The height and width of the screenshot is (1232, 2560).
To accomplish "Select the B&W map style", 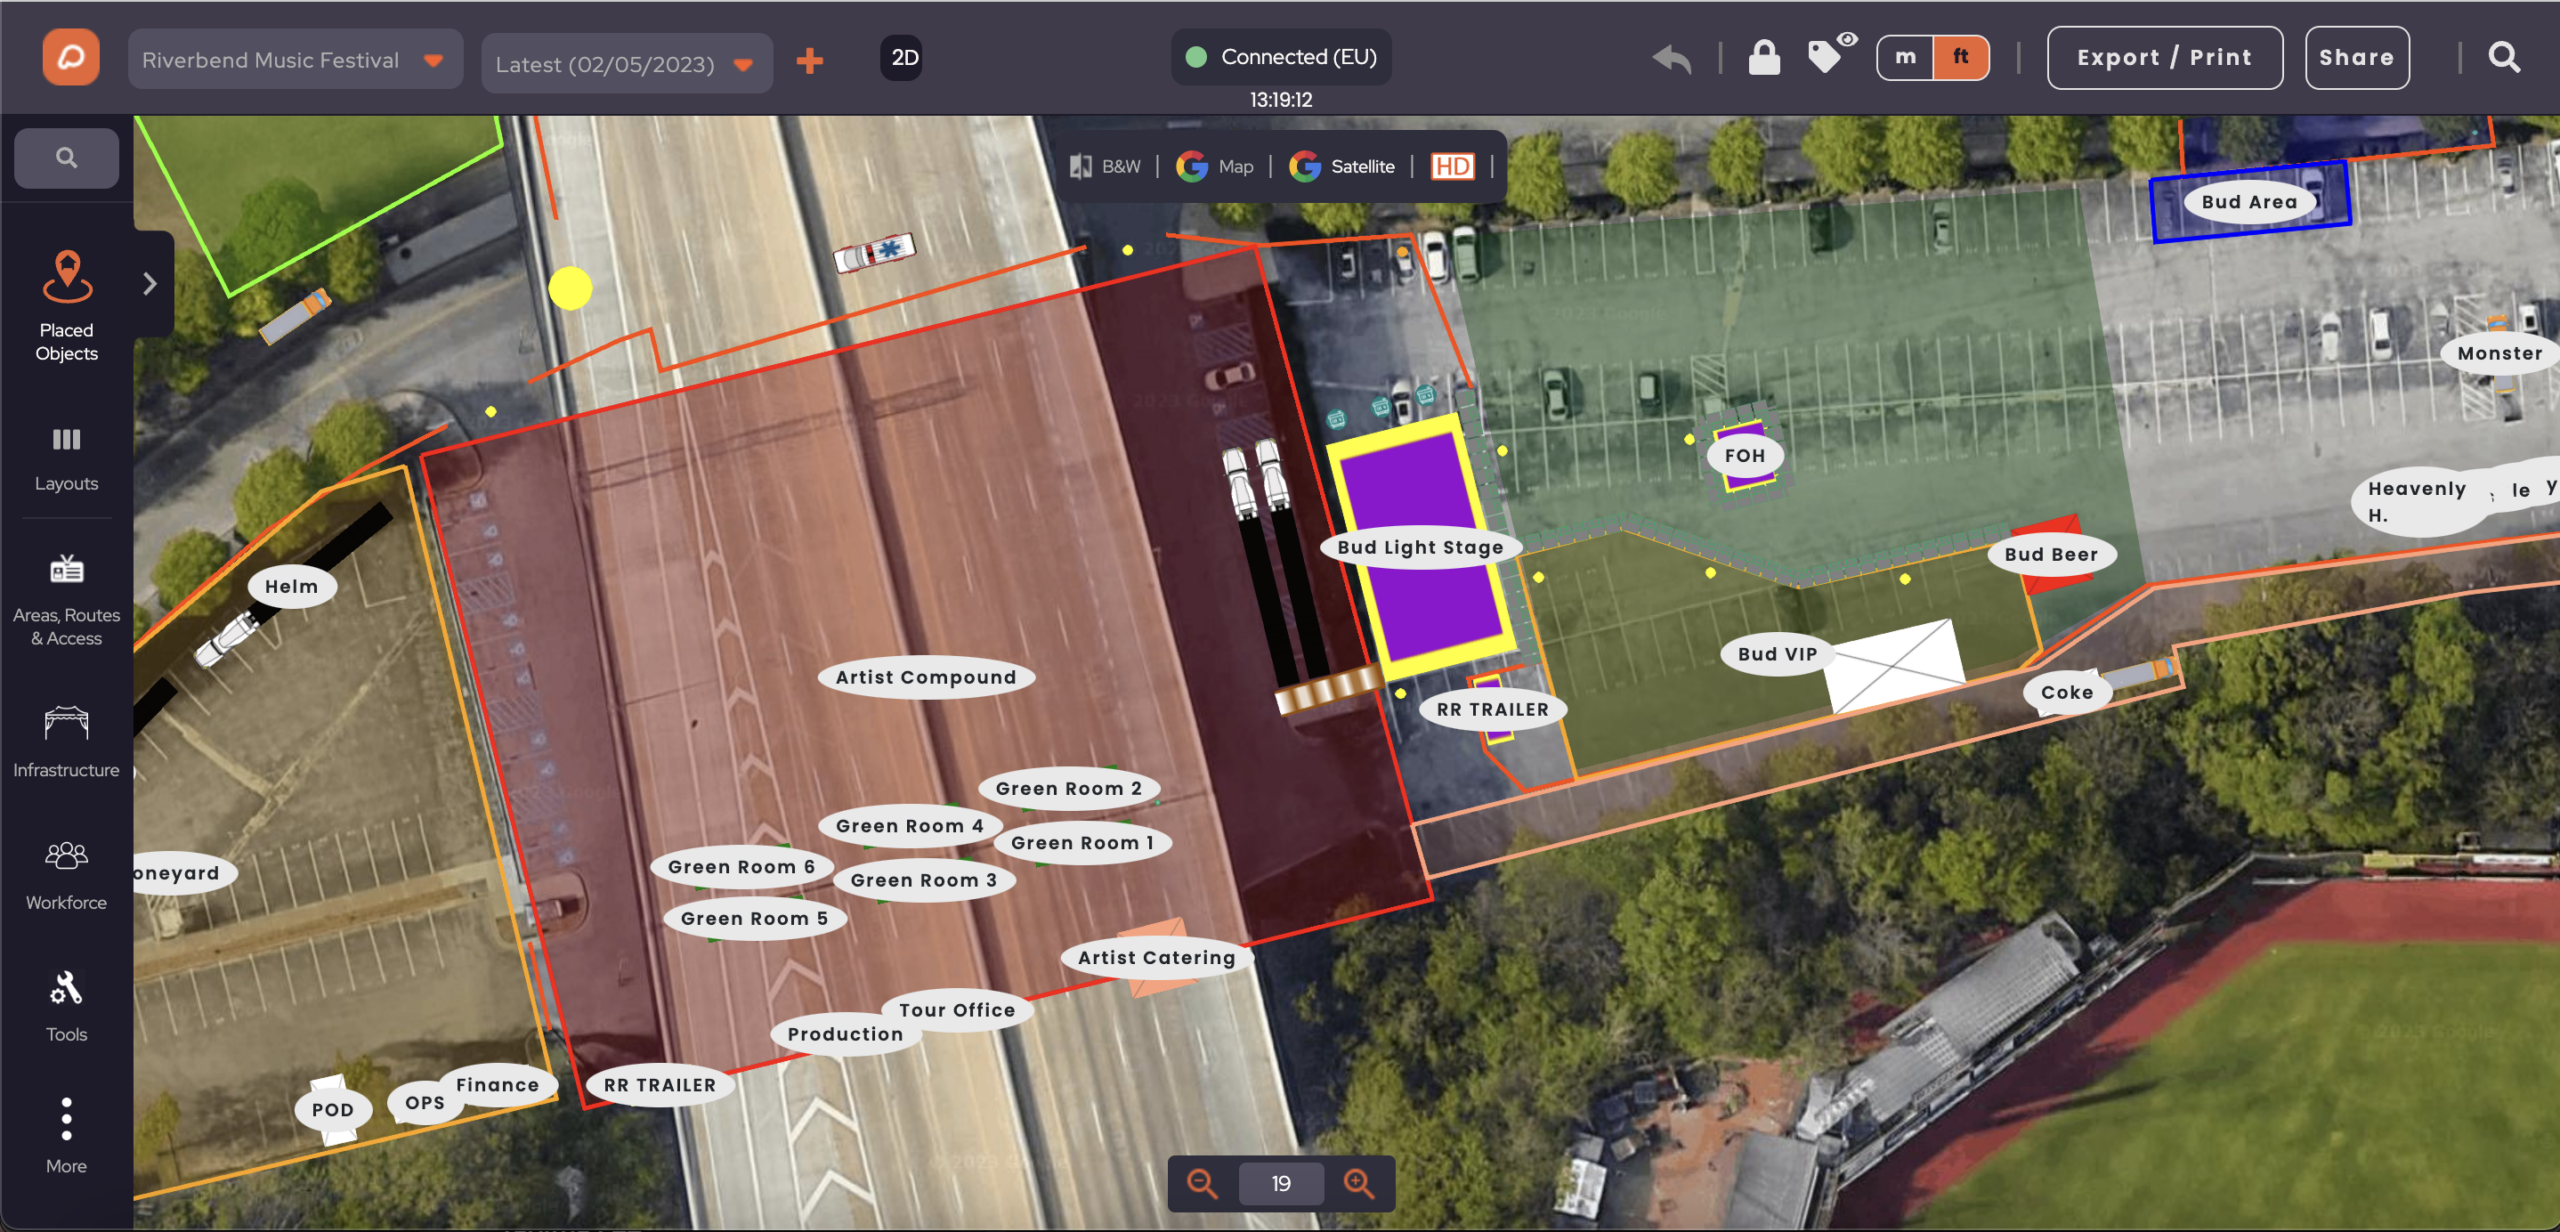I will click(x=1105, y=166).
